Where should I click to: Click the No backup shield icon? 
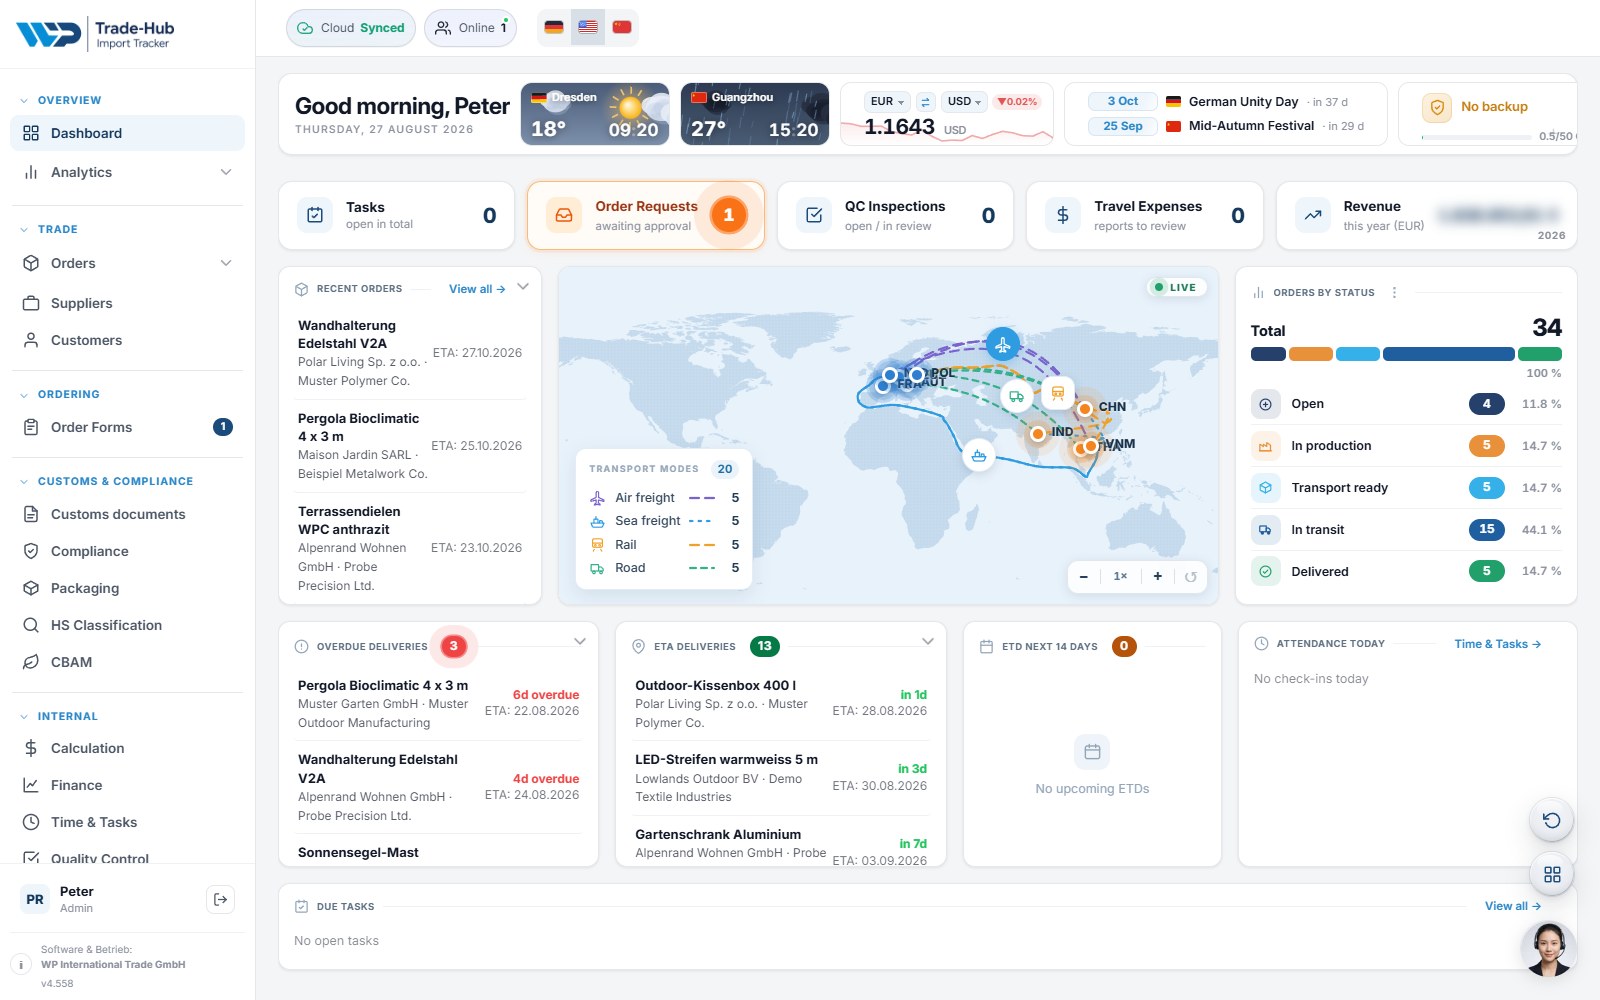[1437, 108]
